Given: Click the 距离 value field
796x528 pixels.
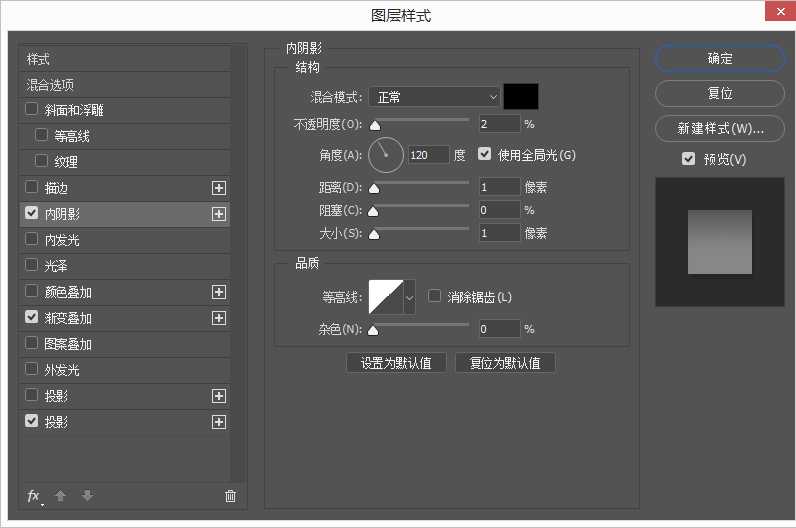Looking at the screenshot, I should coord(500,187).
